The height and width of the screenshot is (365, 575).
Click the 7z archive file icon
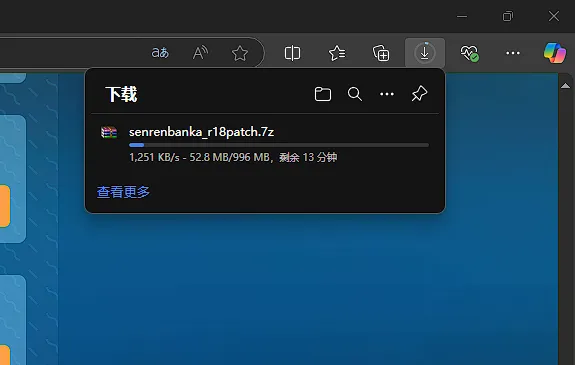109,132
